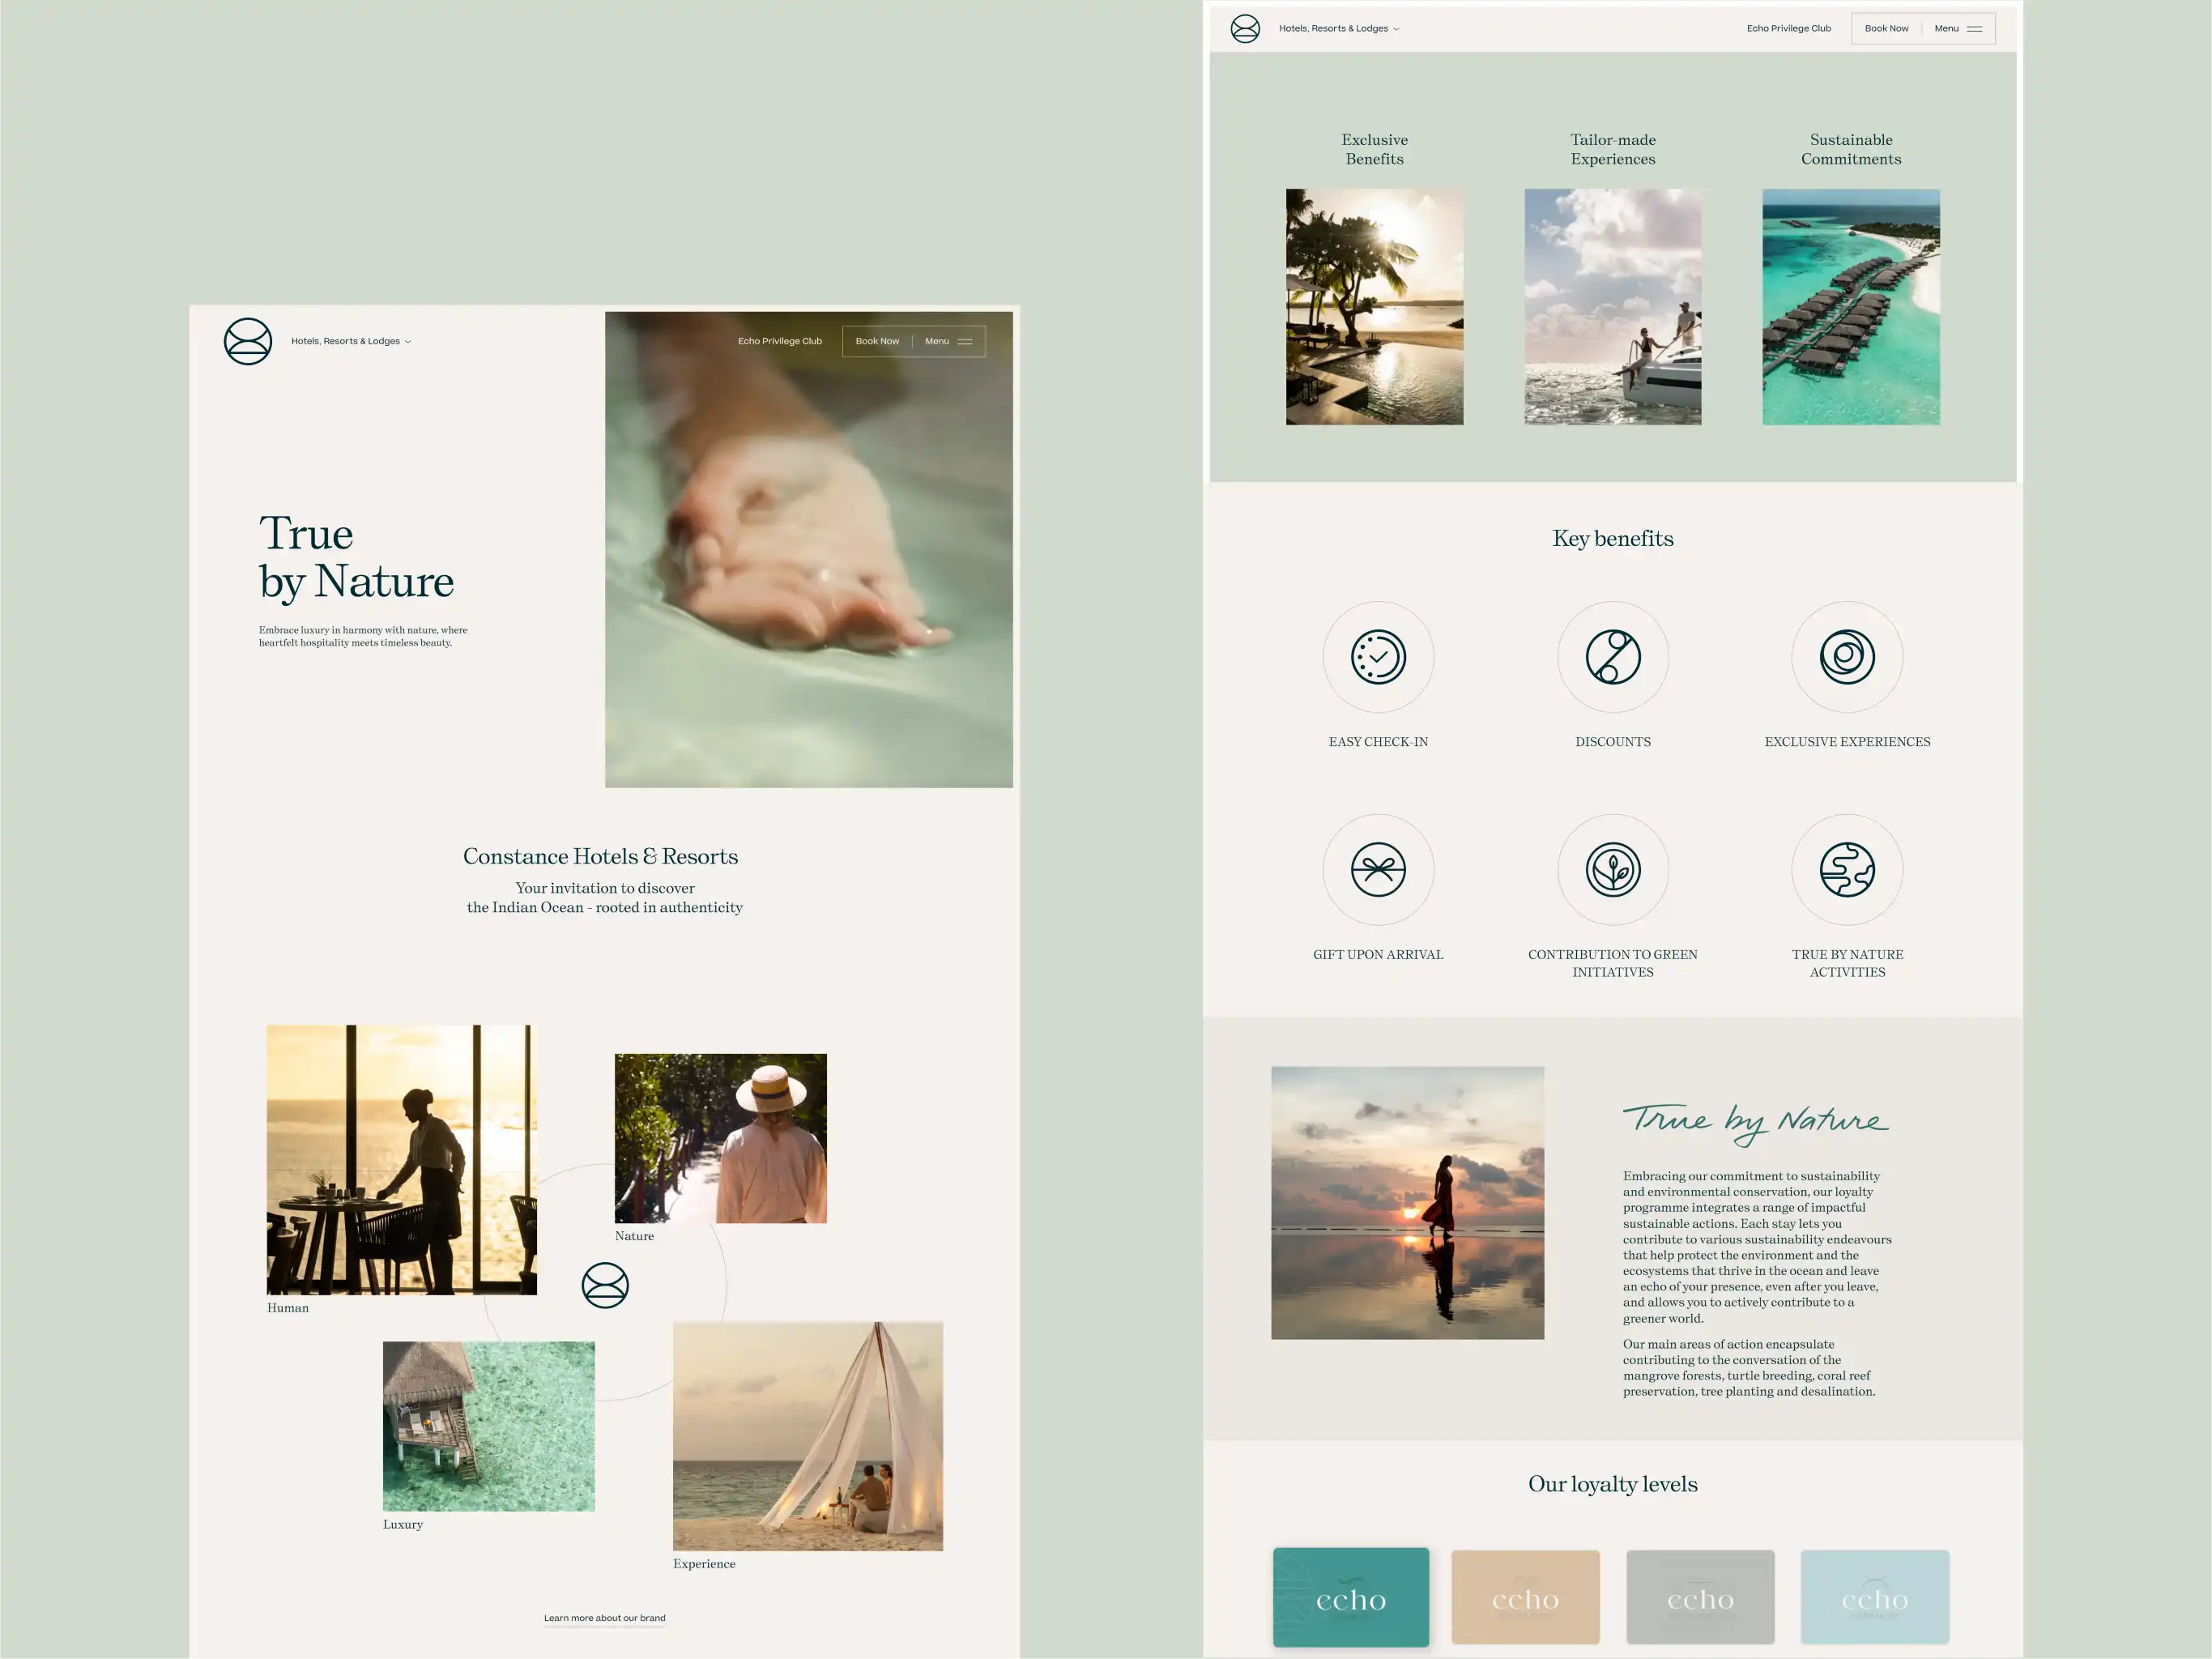
Task: Select the beige echo loyalty card
Action: point(1524,1596)
